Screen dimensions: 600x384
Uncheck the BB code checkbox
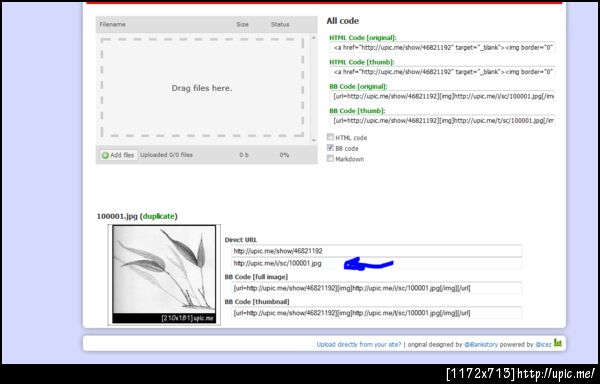coord(330,148)
